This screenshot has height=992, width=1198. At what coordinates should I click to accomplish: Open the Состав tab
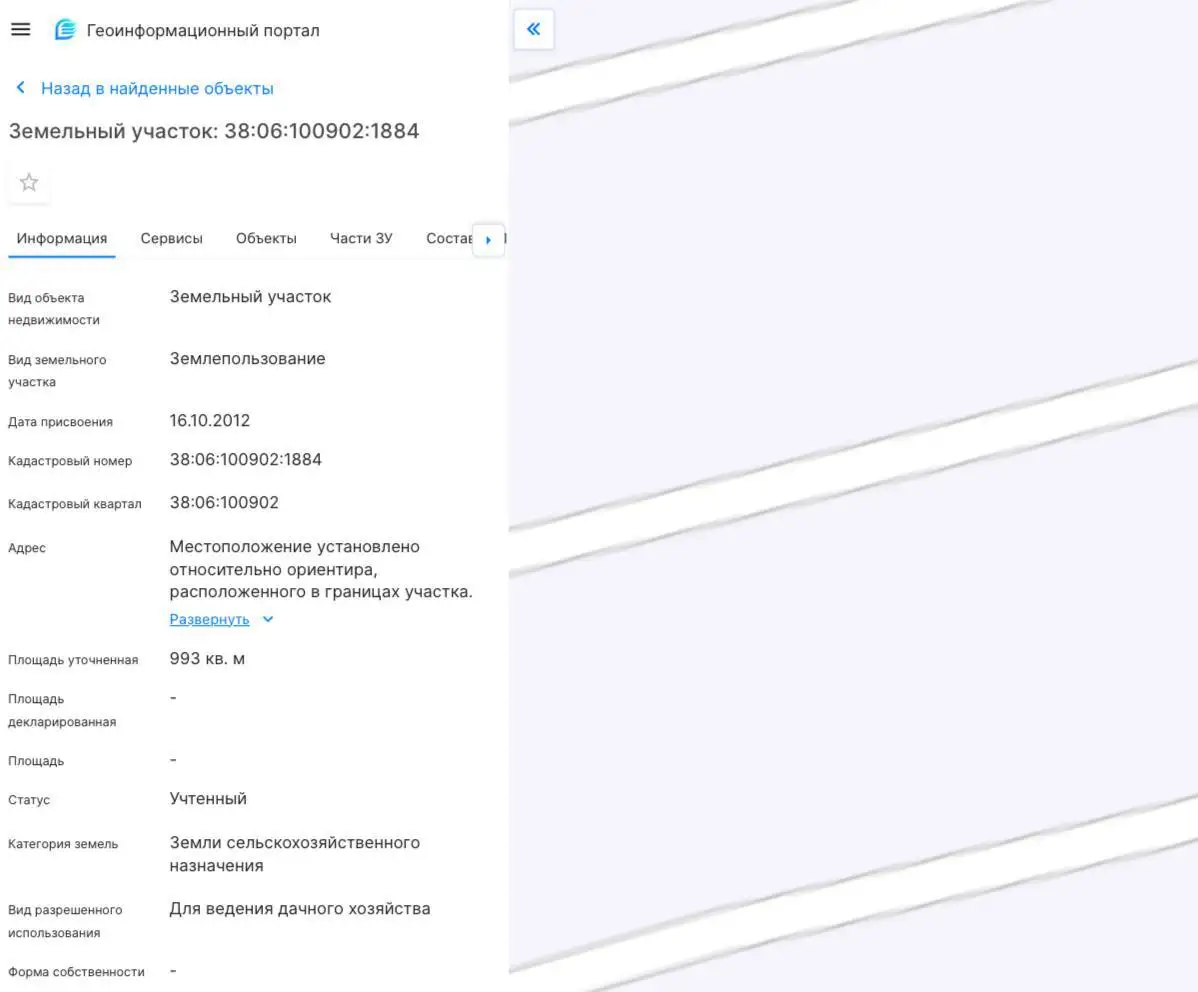point(450,238)
